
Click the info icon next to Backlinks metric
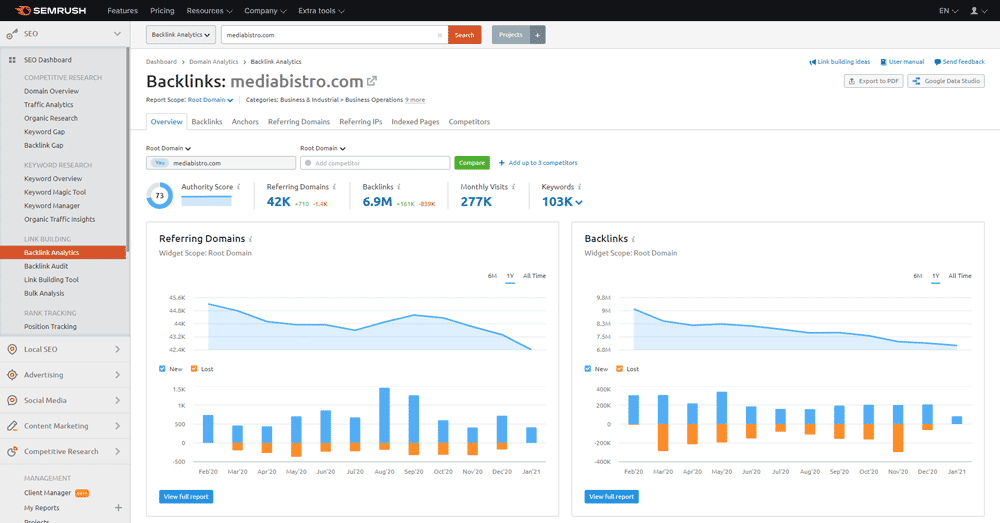pyautogui.click(x=399, y=187)
